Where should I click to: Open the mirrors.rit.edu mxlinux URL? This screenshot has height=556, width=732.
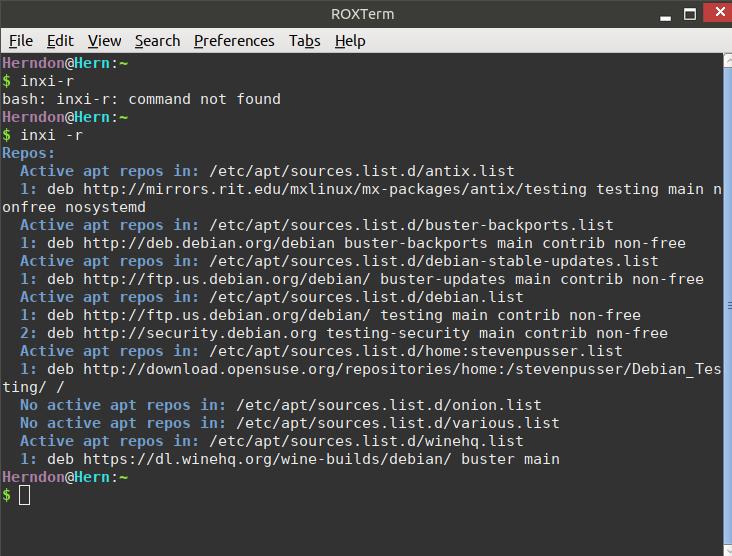tap(335, 189)
